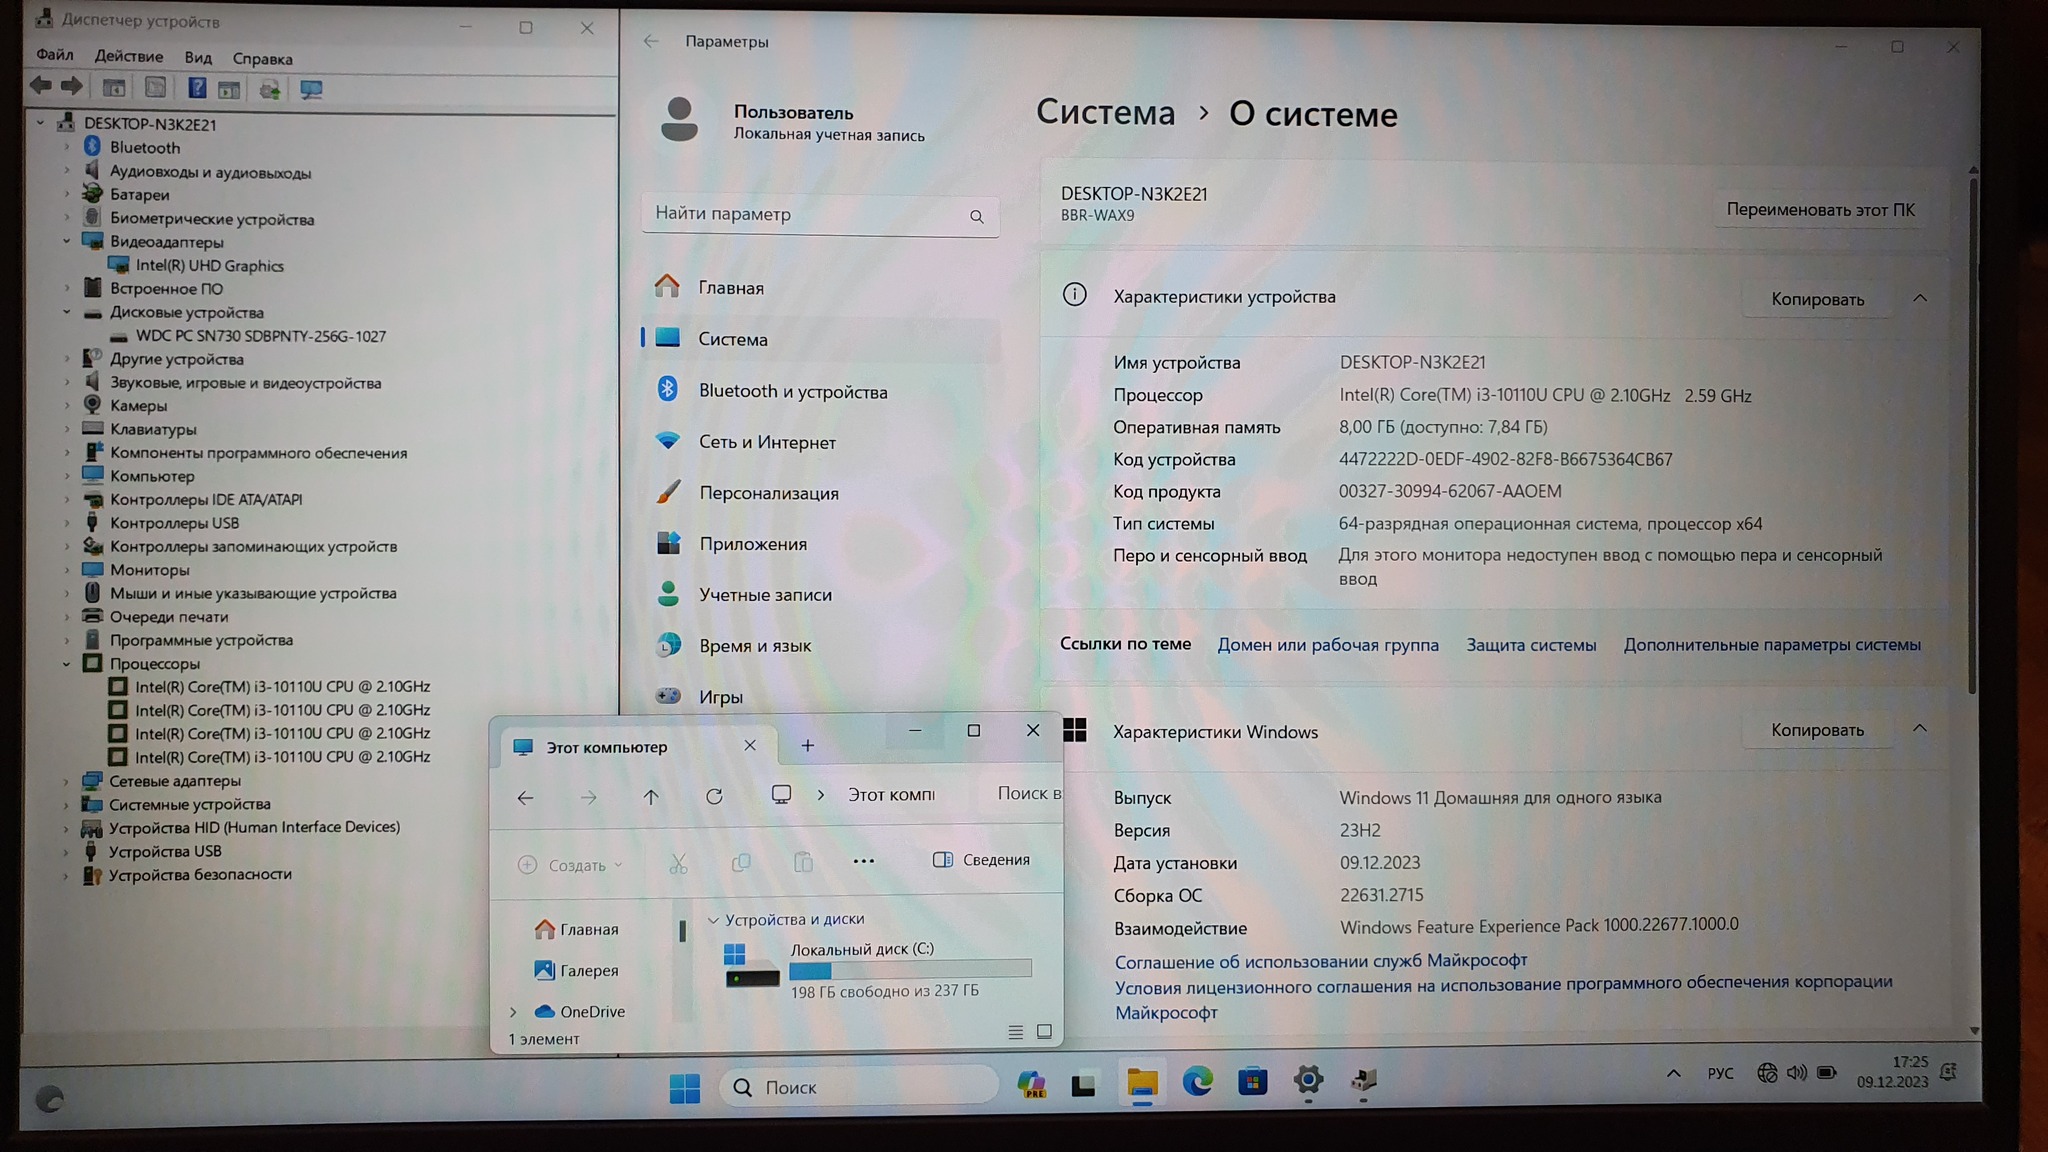Click the Windows Start button

click(x=685, y=1088)
